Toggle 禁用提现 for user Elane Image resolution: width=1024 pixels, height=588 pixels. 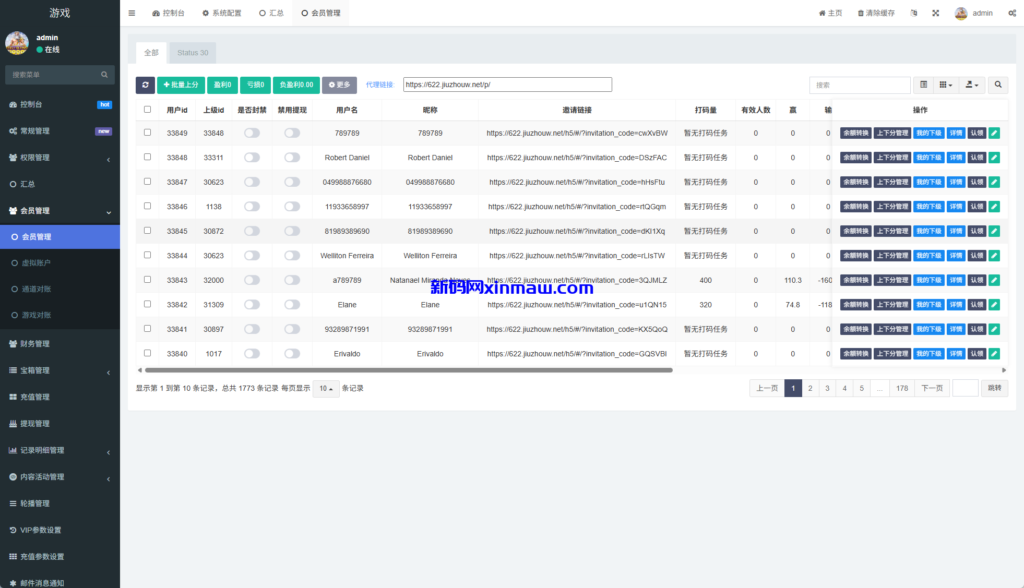pyautogui.click(x=291, y=303)
